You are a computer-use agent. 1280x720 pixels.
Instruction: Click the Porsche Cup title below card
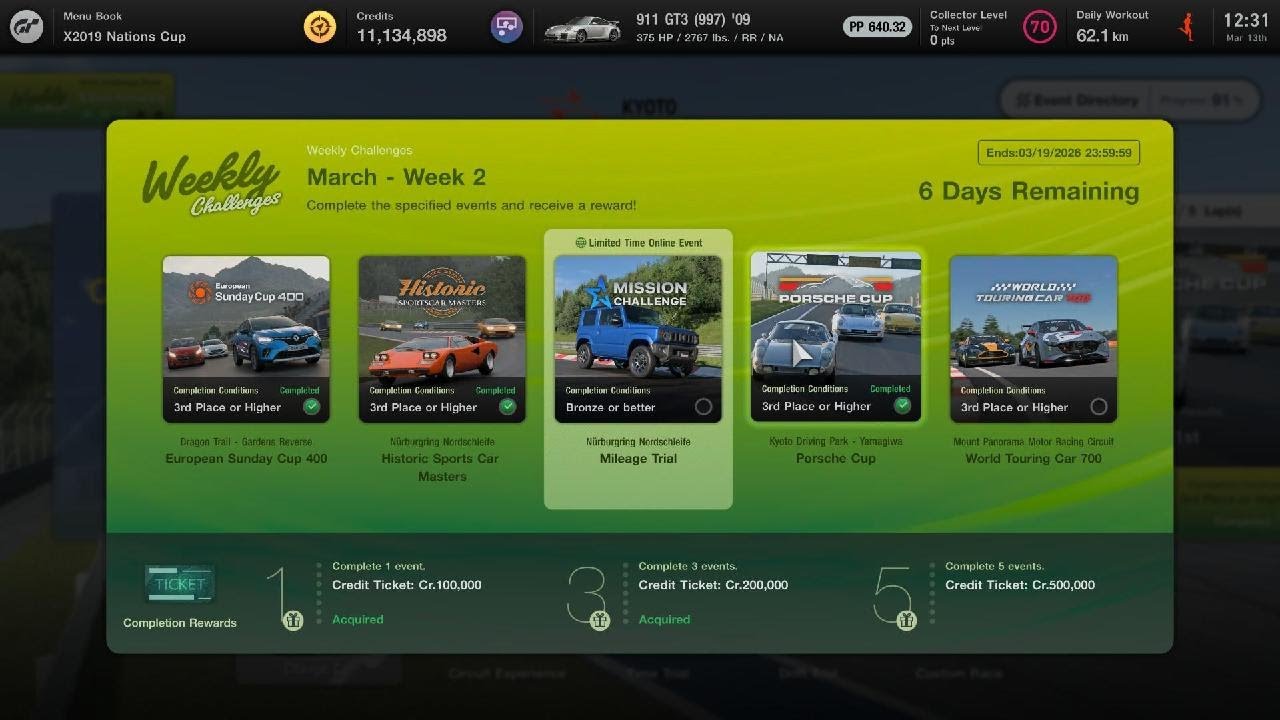(836, 459)
